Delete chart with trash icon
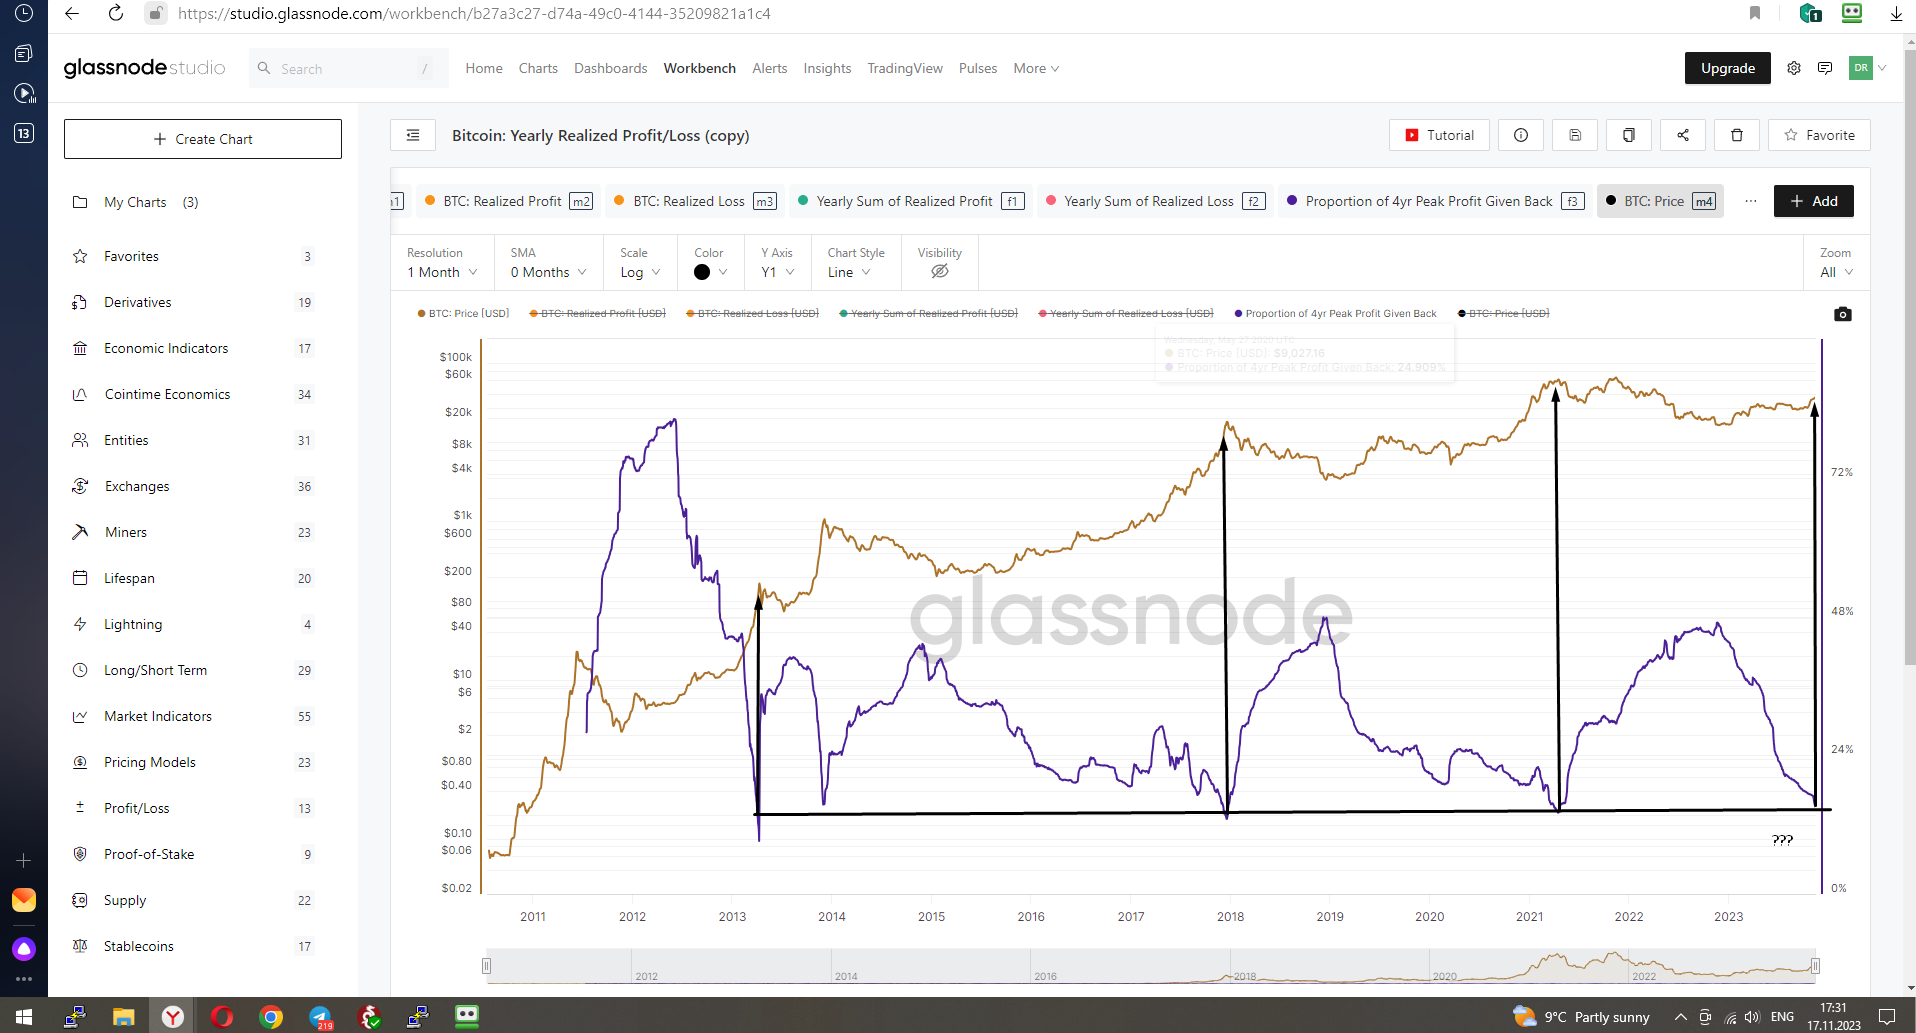Screen dimensions: 1916x1033 point(1737,135)
